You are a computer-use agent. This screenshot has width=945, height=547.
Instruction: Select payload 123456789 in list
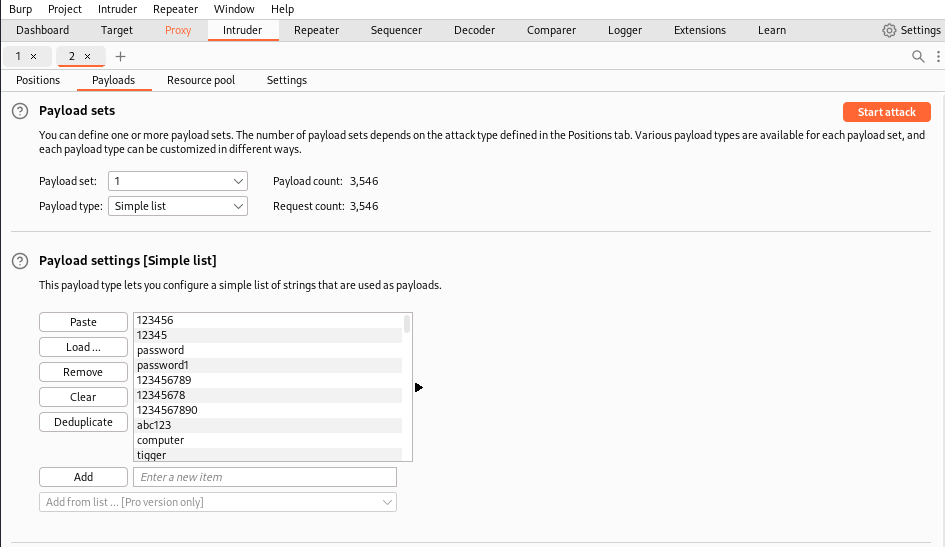(x=268, y=381)
